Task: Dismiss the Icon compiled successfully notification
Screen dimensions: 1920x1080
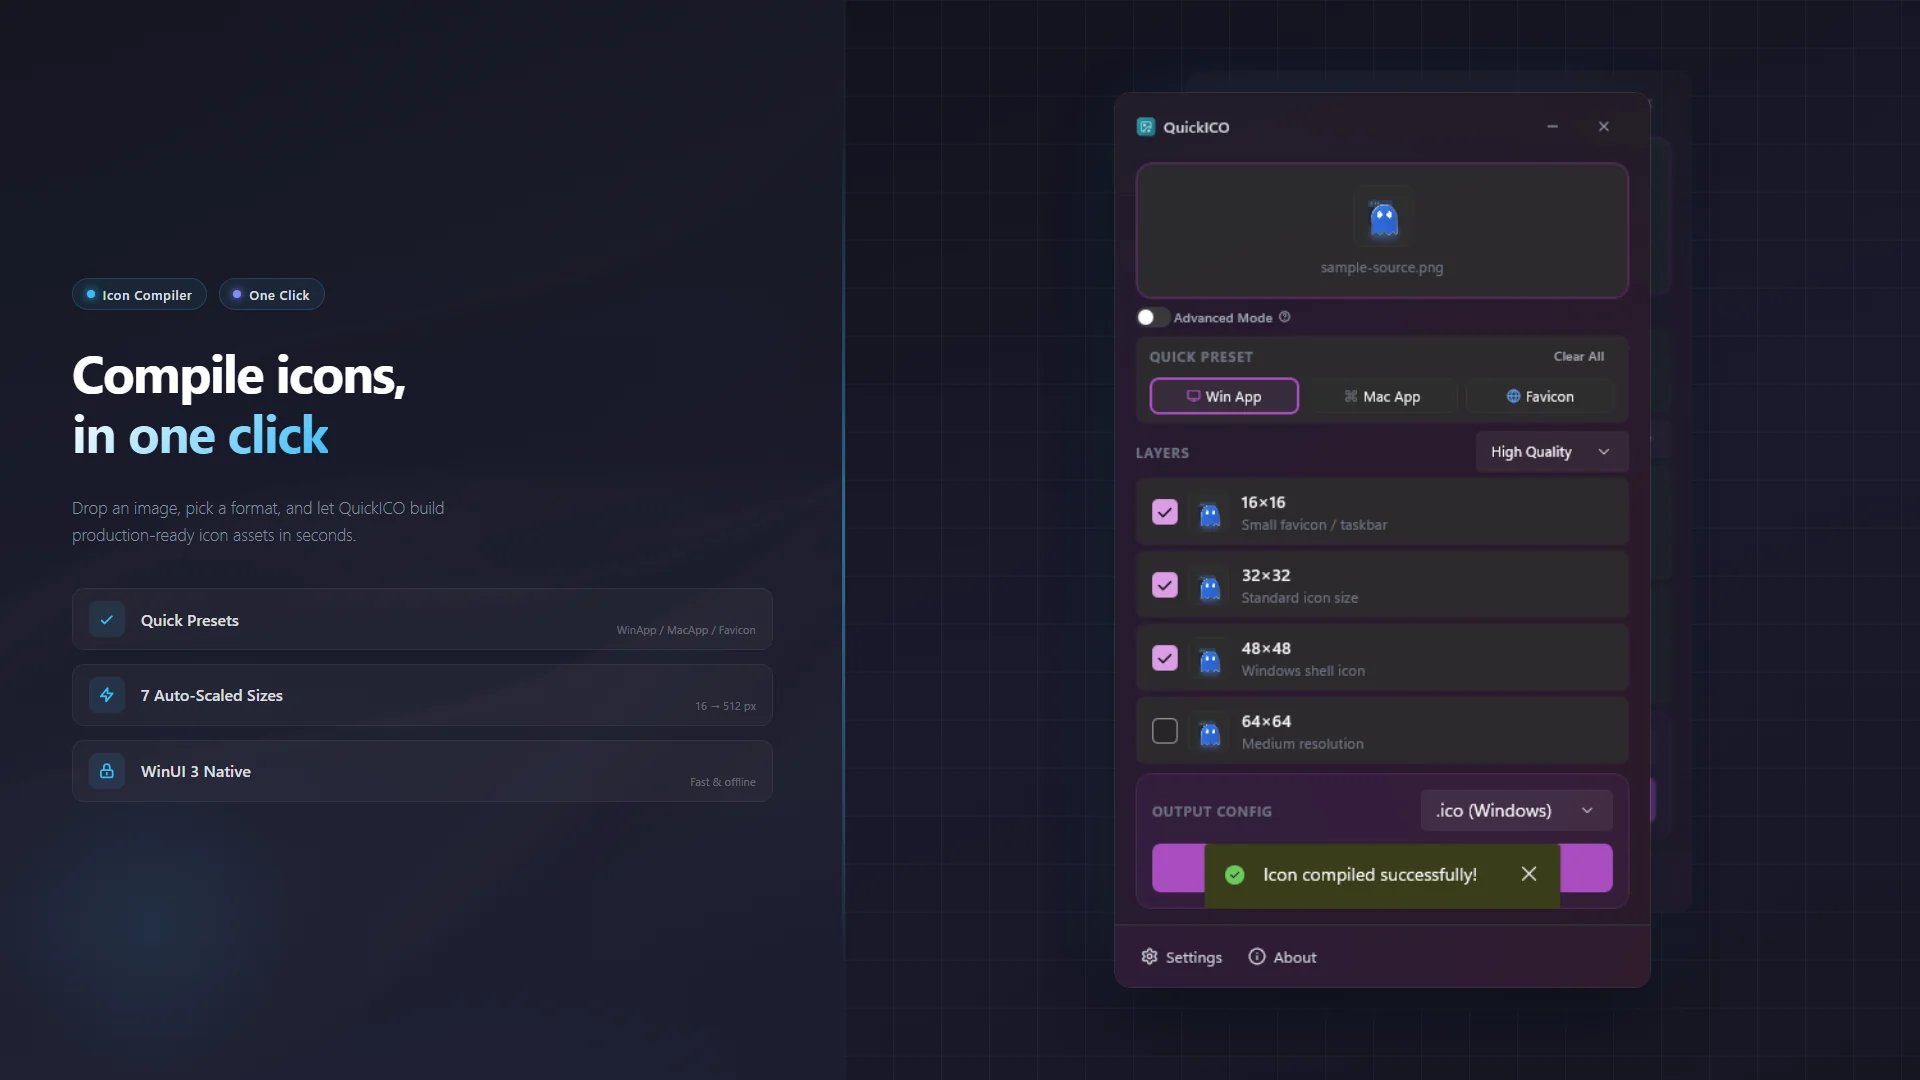Action: click(1529, 874)
